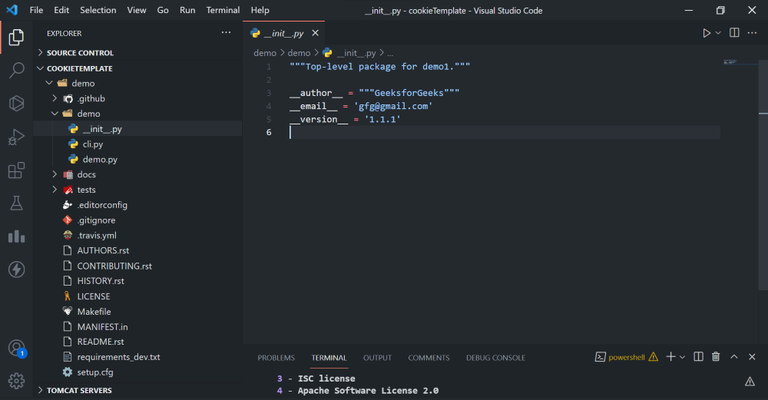Open the README.rst file
This screenshot has width=768, height=400.
(100, 341)
